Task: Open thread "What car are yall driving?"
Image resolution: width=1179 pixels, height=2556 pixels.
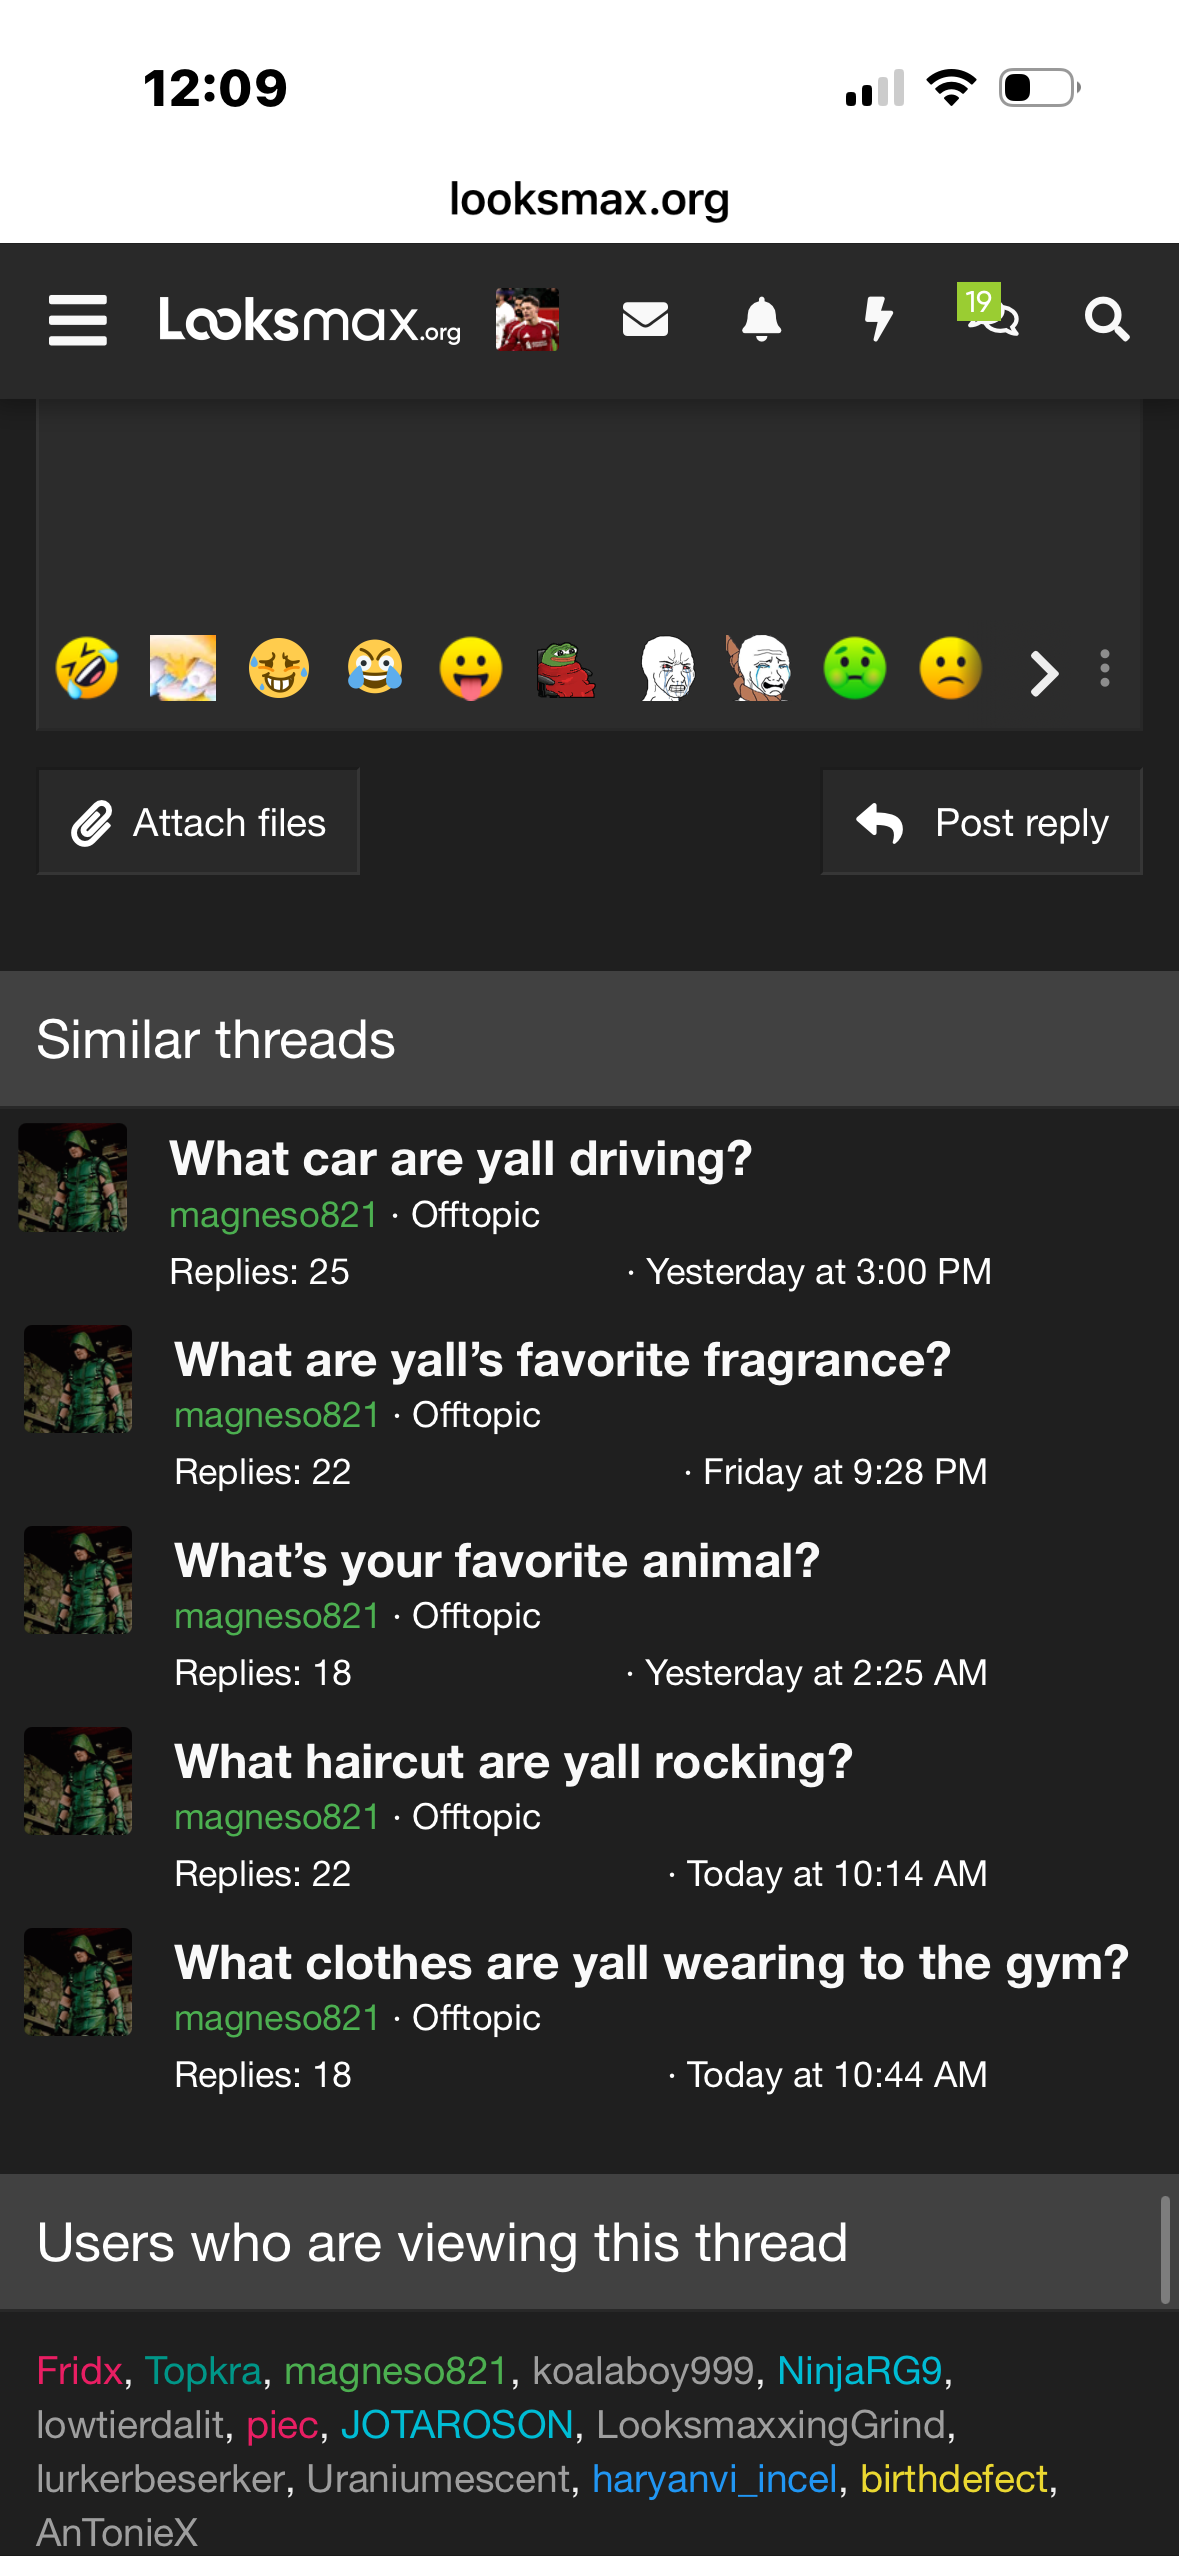Action: click(x=460, y=1158)
